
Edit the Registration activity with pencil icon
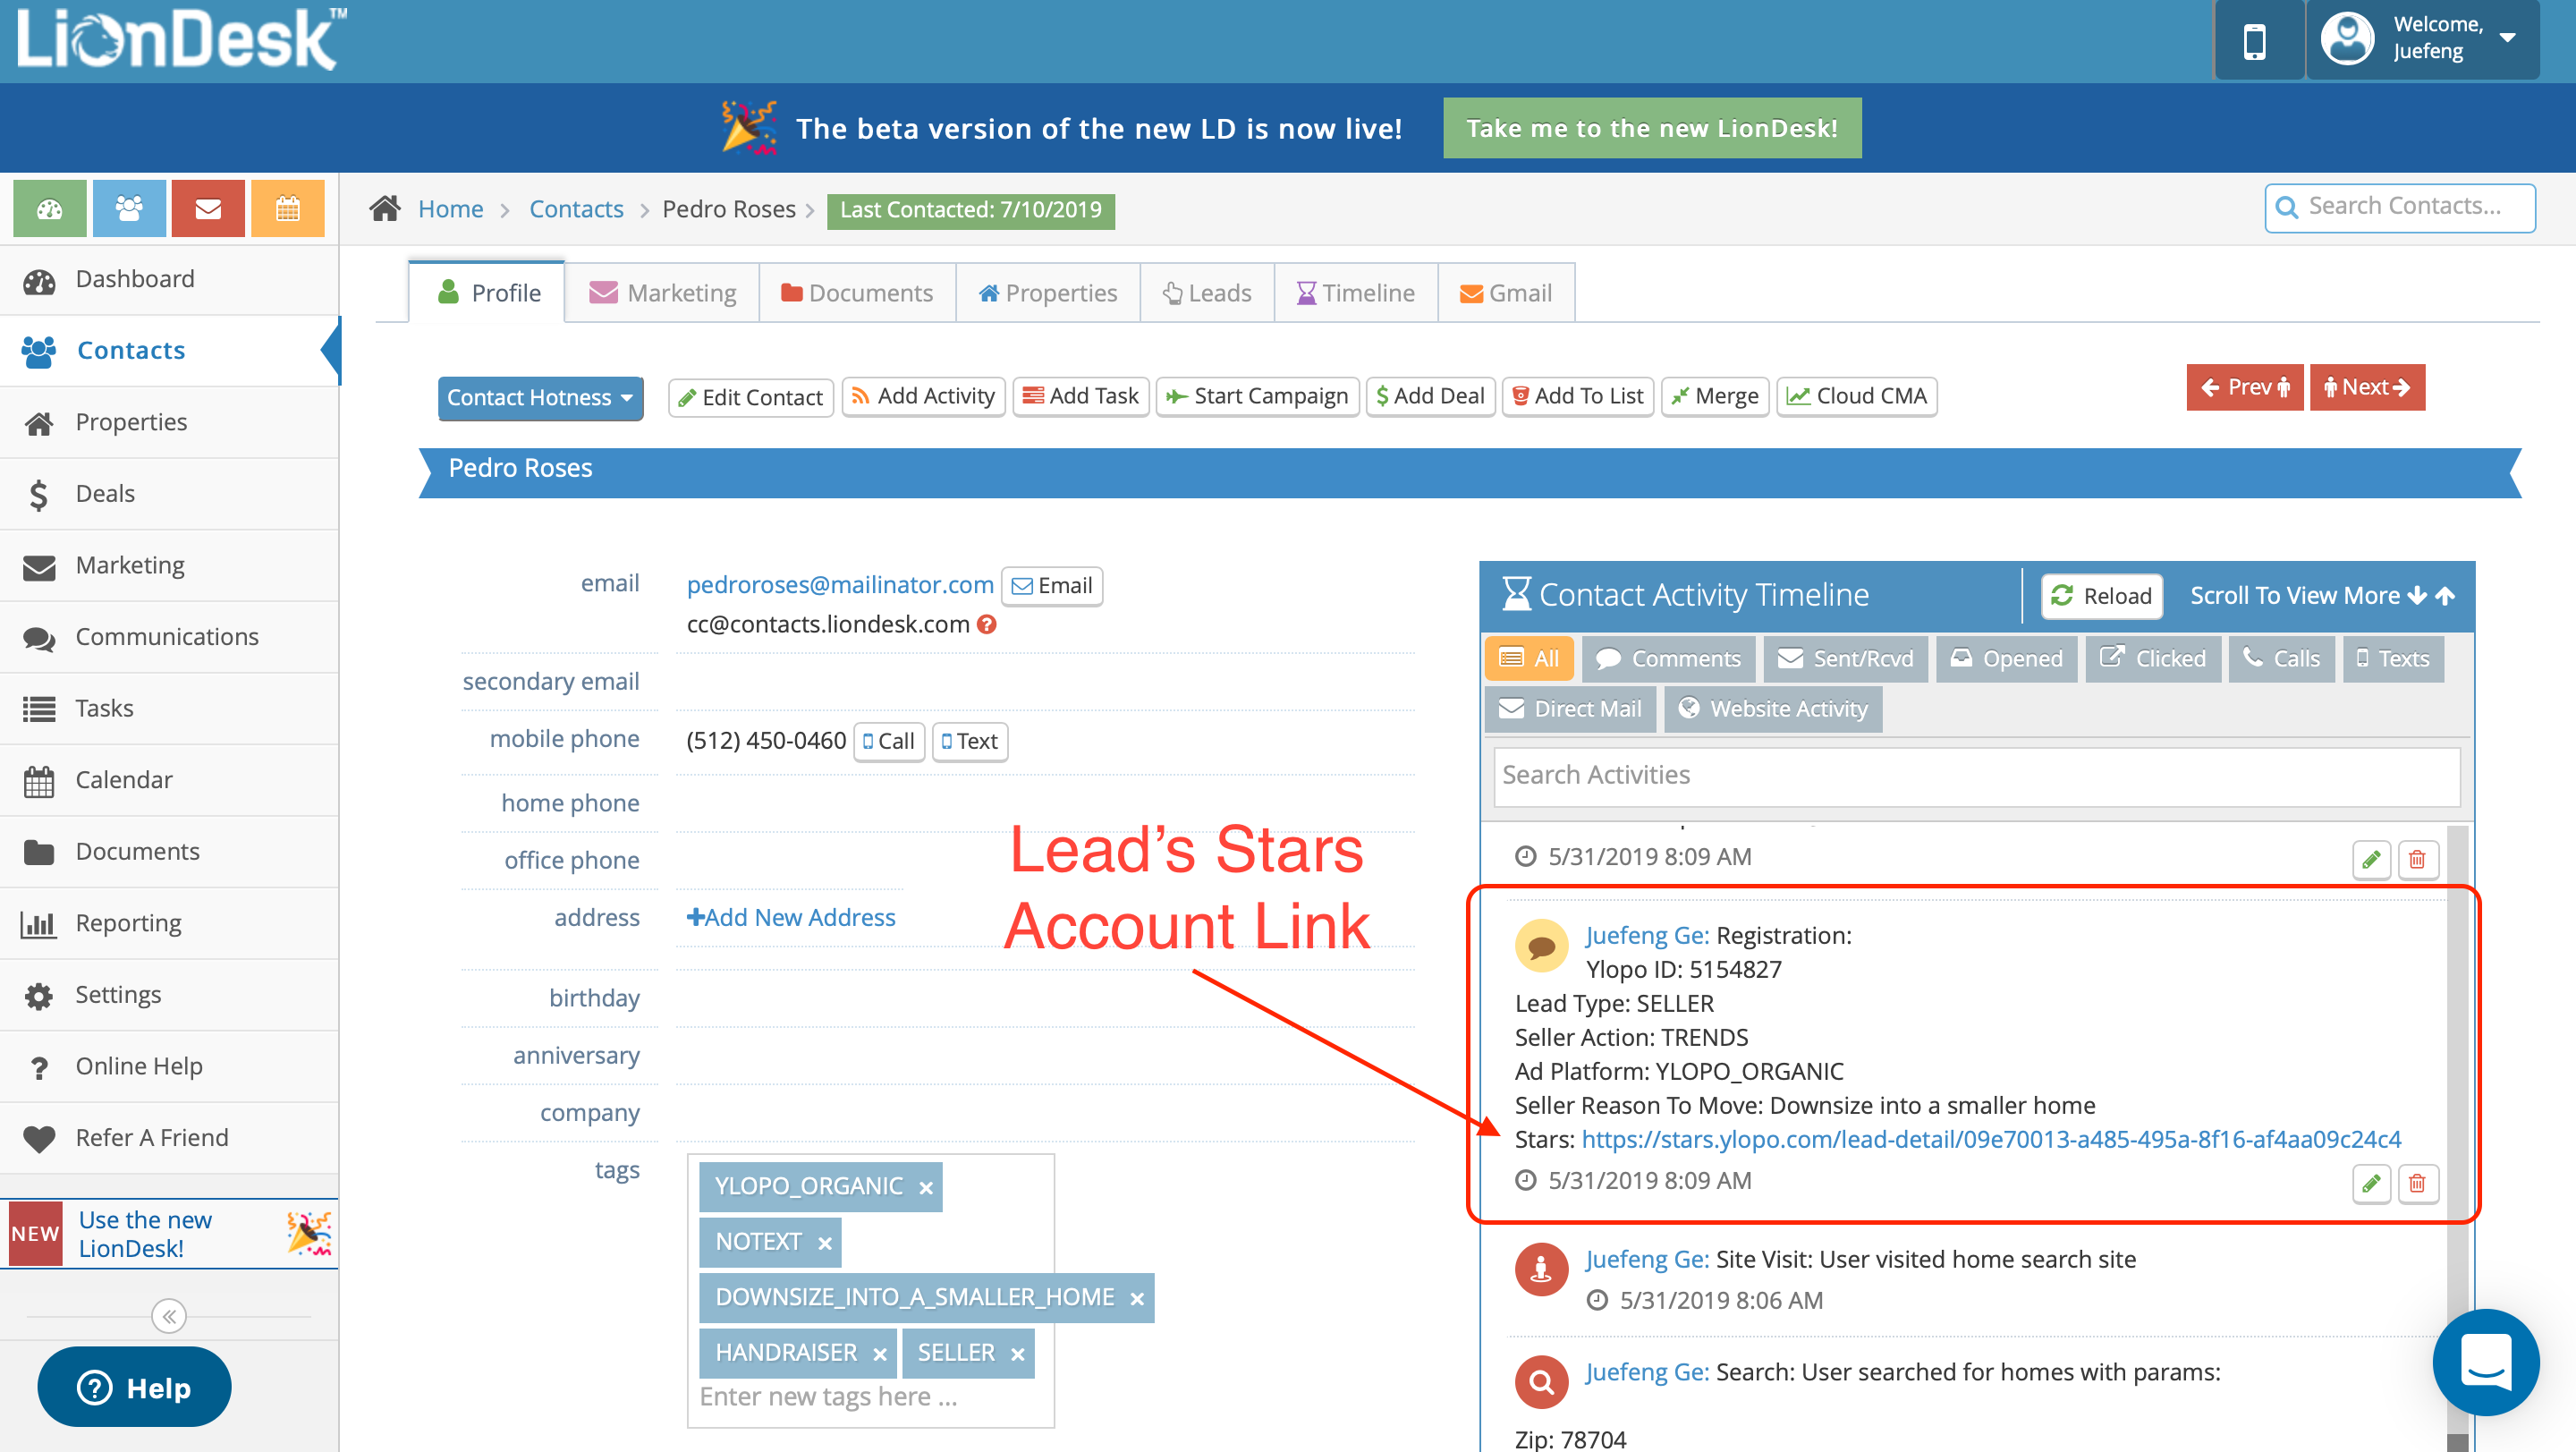pyautogui.click(x=2371, y=1183)
